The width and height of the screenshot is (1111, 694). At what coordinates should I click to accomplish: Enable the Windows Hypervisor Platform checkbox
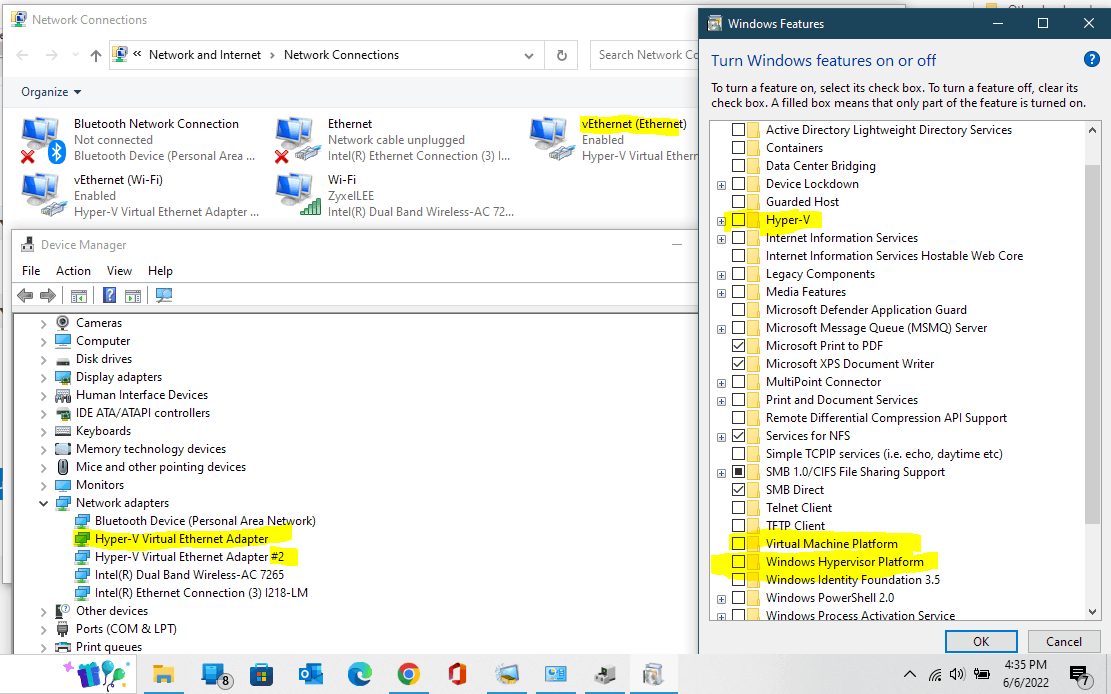pyautogui.click(x=738, y=561)
